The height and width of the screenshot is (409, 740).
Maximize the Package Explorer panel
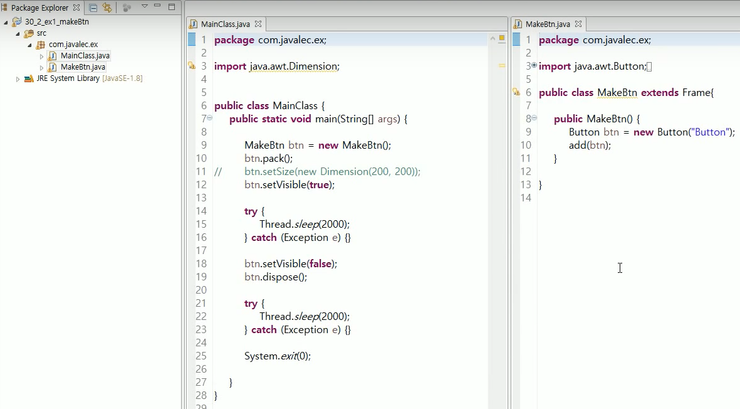(172, 7)
